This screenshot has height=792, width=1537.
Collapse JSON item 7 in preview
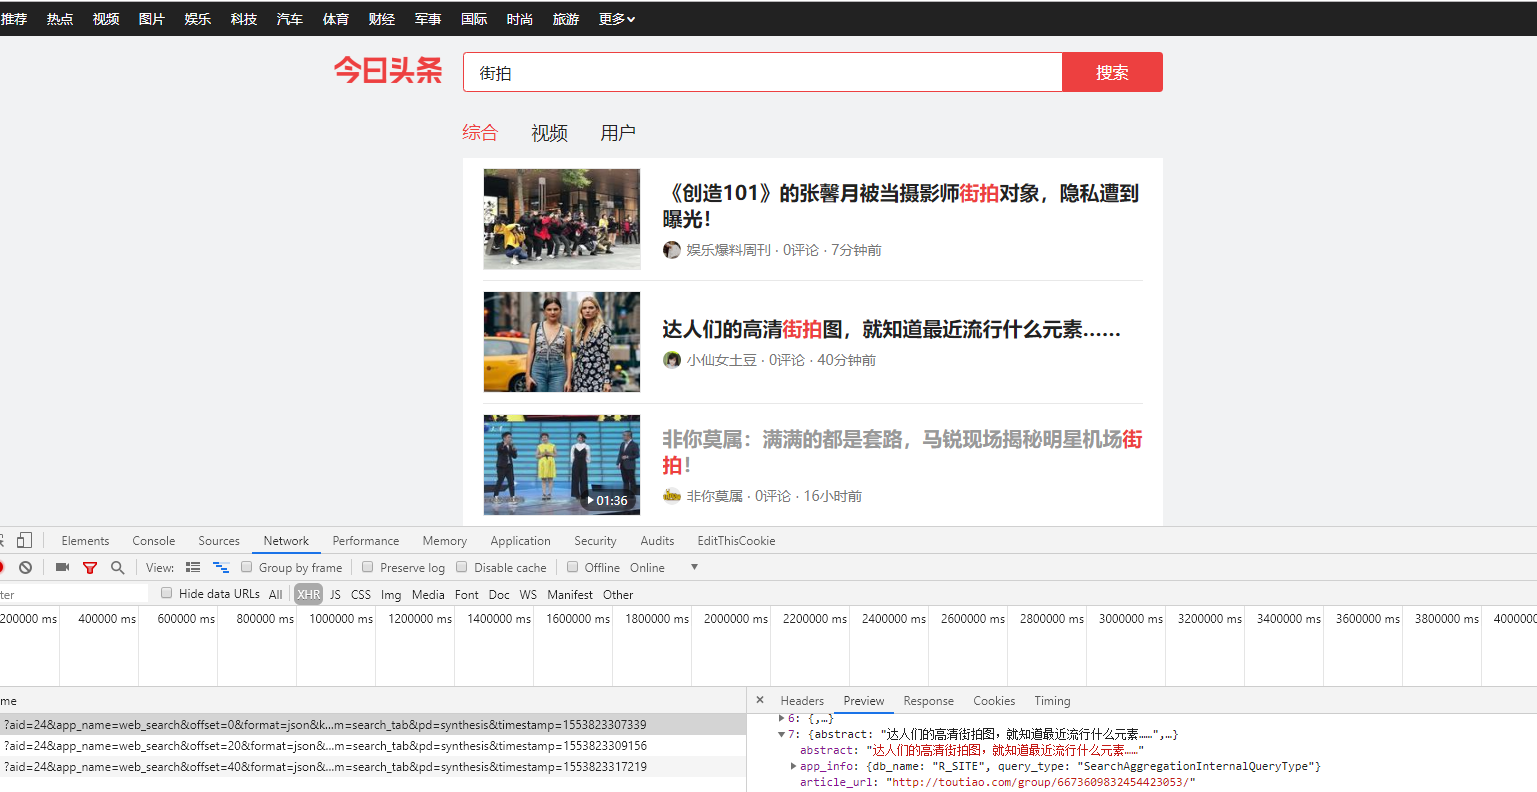[782, 734]
